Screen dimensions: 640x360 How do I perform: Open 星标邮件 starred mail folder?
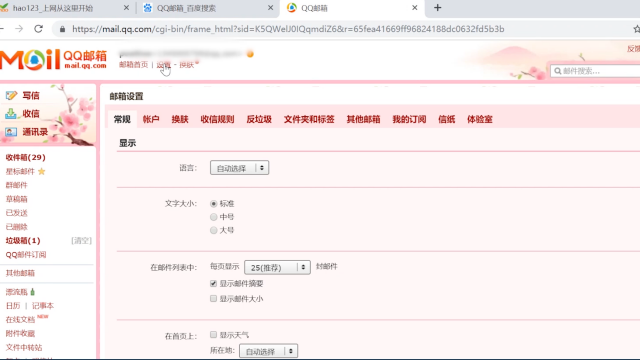20,171
